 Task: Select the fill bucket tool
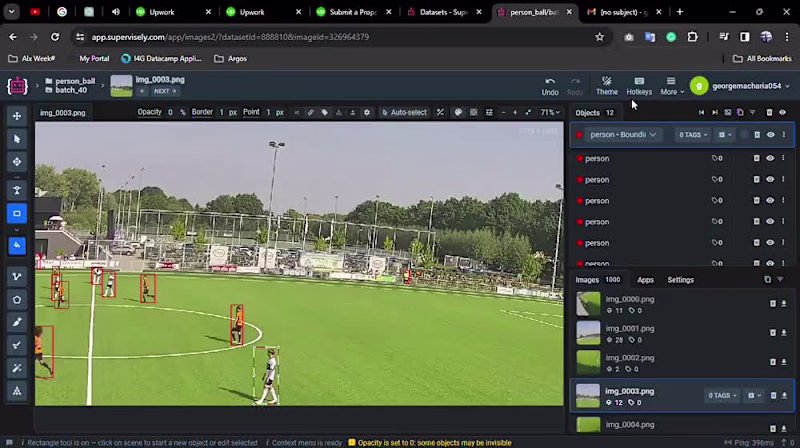pyautogui.click(x=17, y=245)
